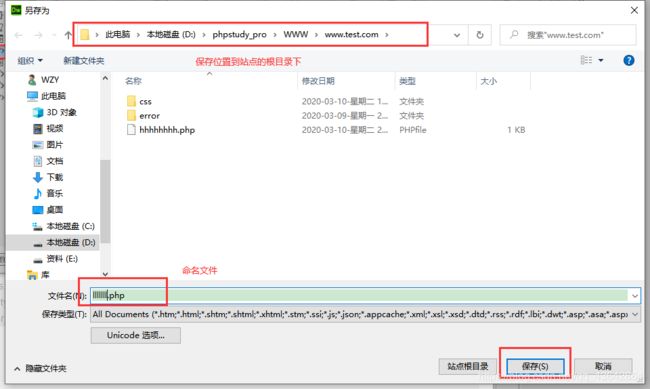Close the 另存为 dialog

(634, 10)
